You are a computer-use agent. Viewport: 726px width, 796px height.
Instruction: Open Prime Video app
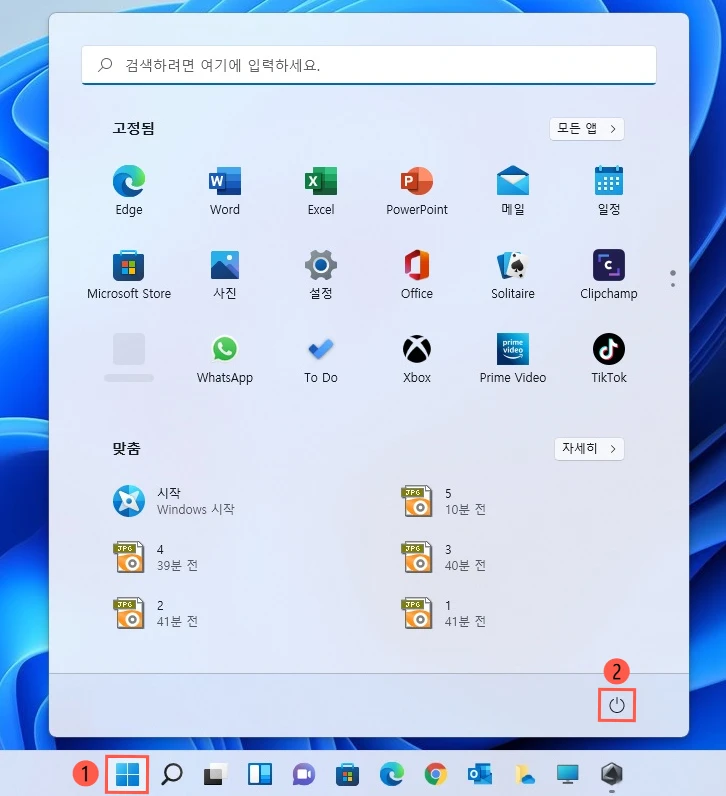(513, 358)
